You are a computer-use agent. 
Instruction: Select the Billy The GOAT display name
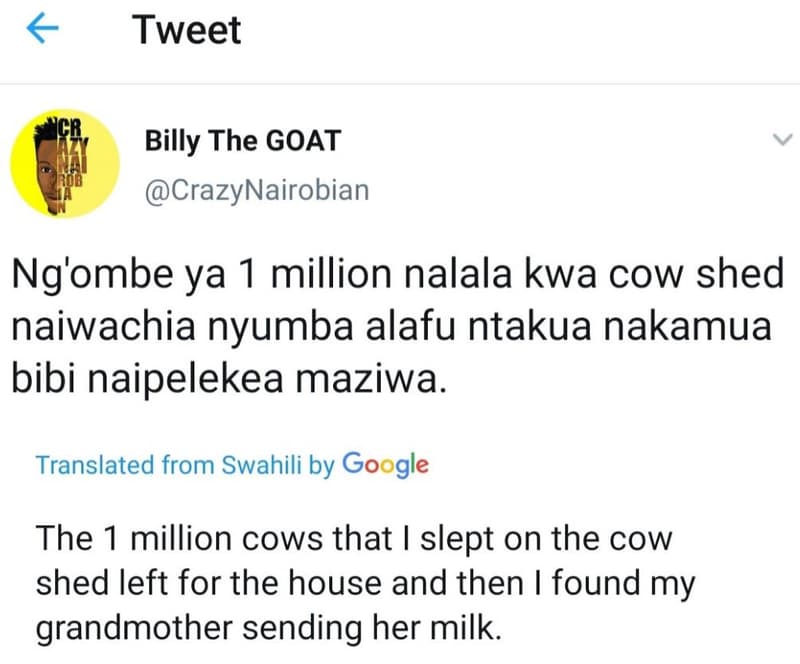(243, 140)
